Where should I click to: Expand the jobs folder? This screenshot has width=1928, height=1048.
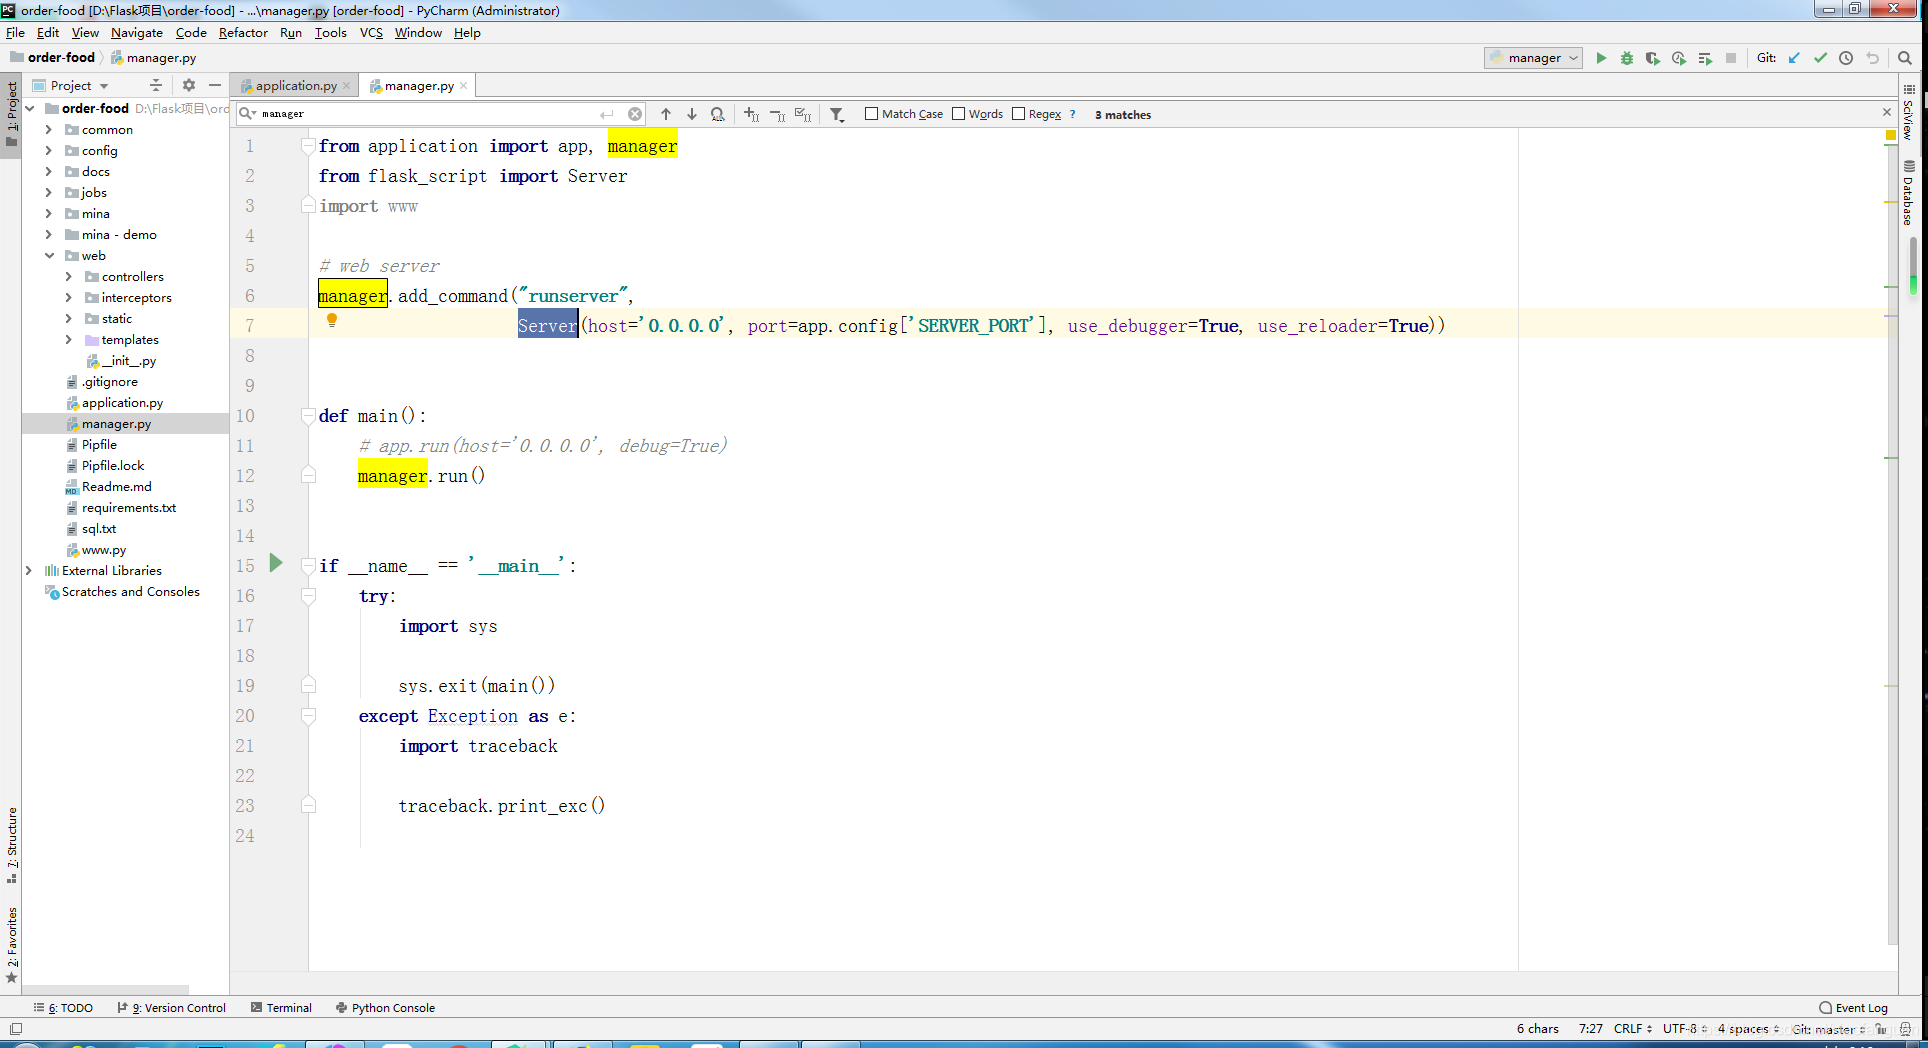48,193
